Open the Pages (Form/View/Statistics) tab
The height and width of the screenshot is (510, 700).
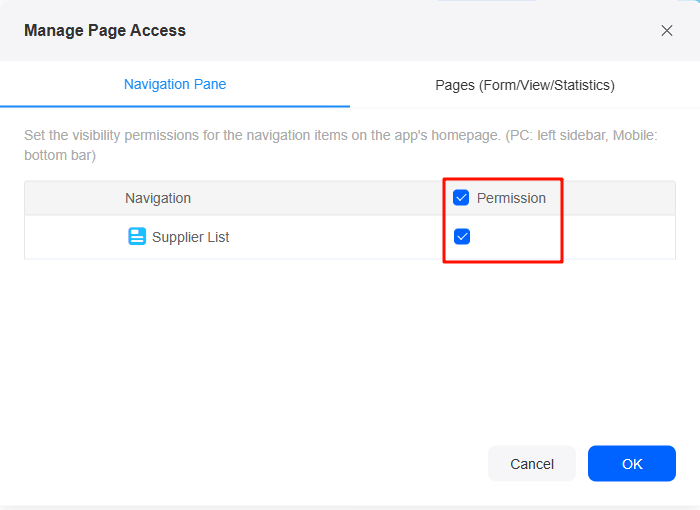point(525,85)
